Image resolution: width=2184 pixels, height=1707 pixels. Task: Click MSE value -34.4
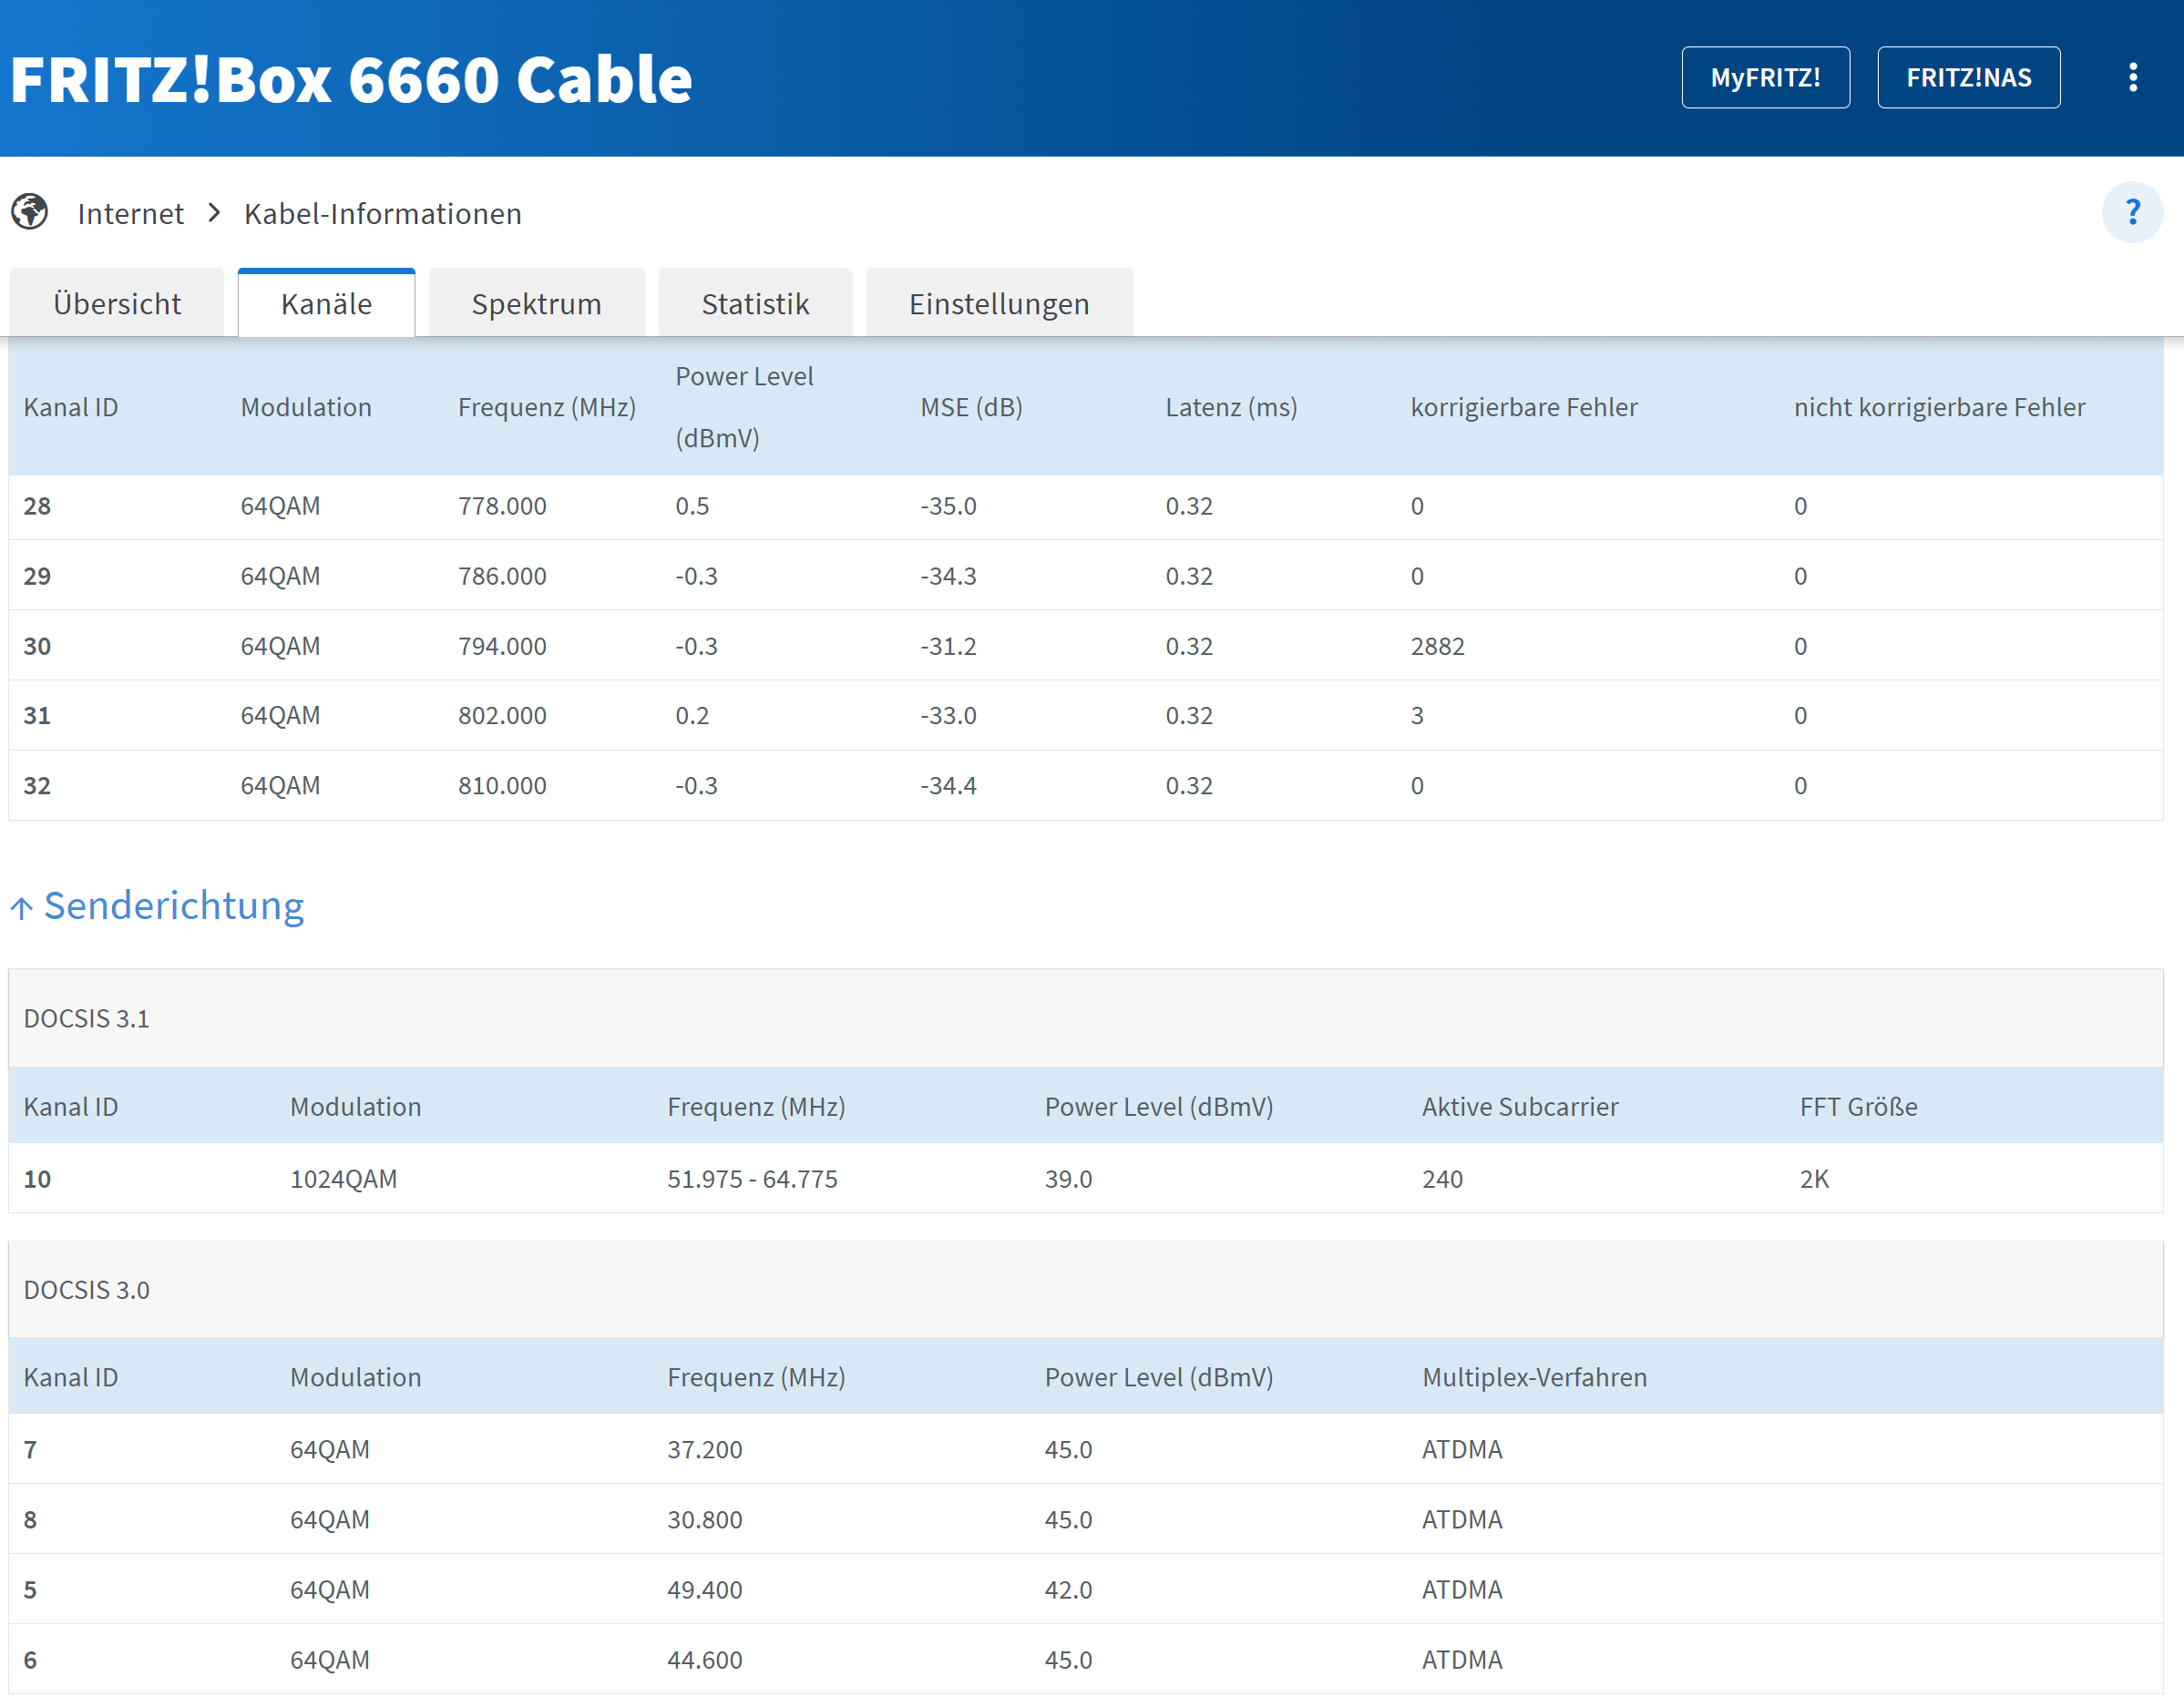948,785
